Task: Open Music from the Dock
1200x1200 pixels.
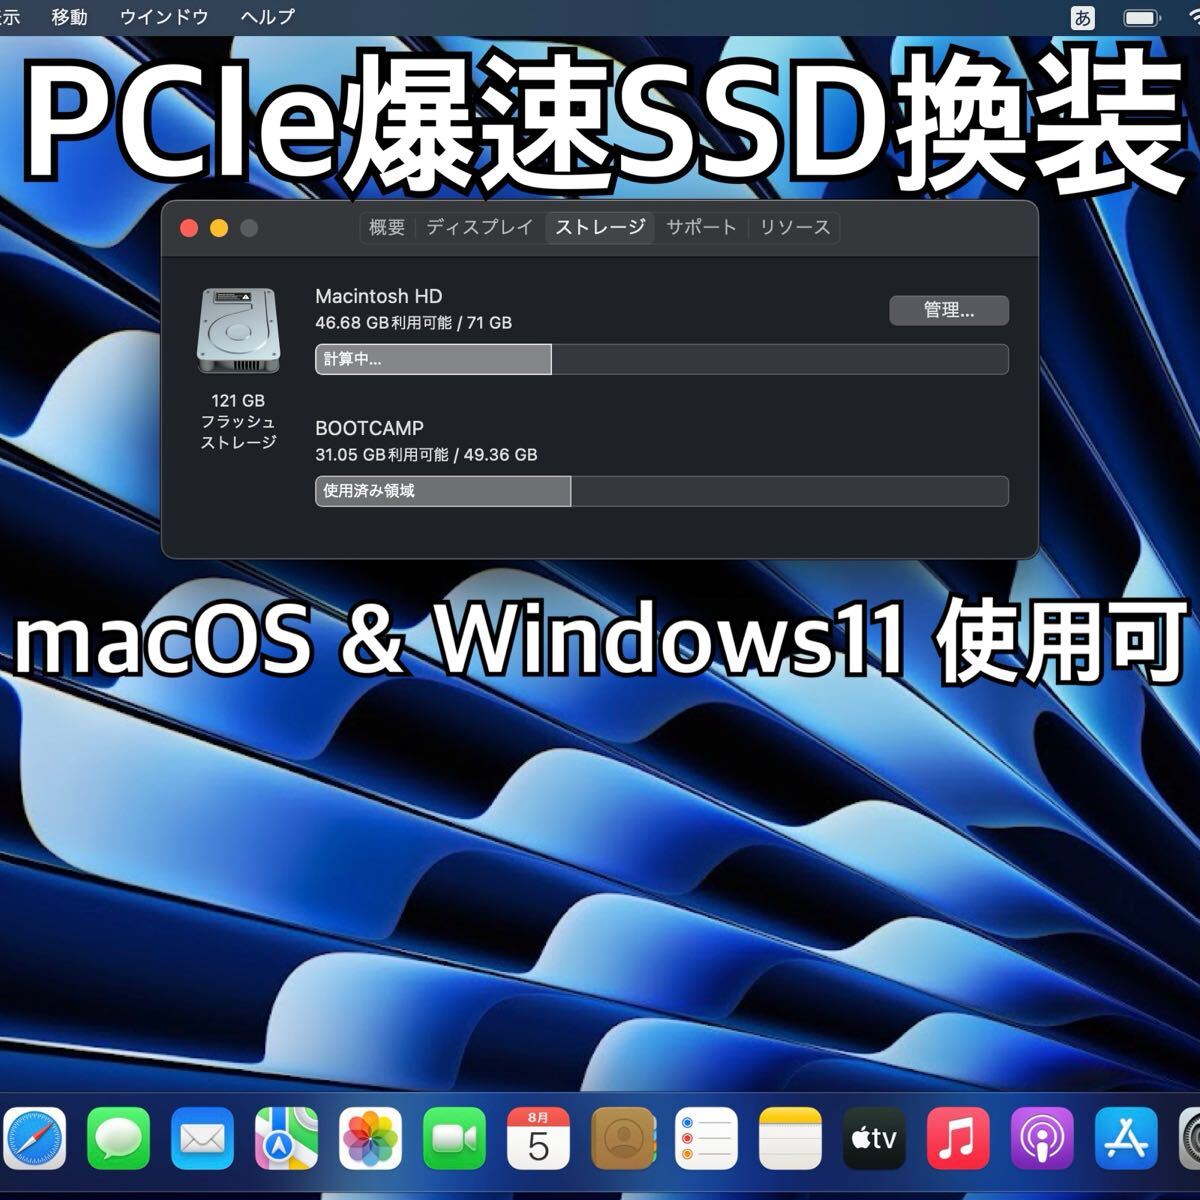Action: (x=958, y=1139)
